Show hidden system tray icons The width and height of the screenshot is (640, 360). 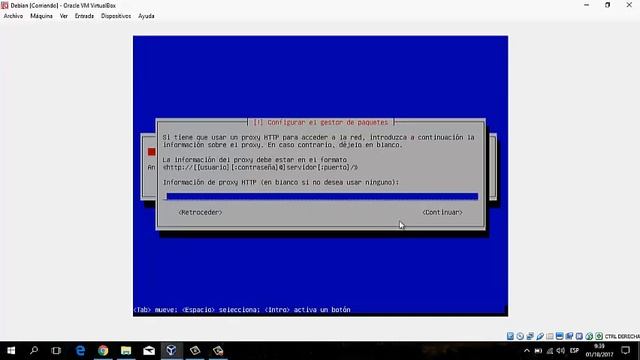tap(527, 351)
